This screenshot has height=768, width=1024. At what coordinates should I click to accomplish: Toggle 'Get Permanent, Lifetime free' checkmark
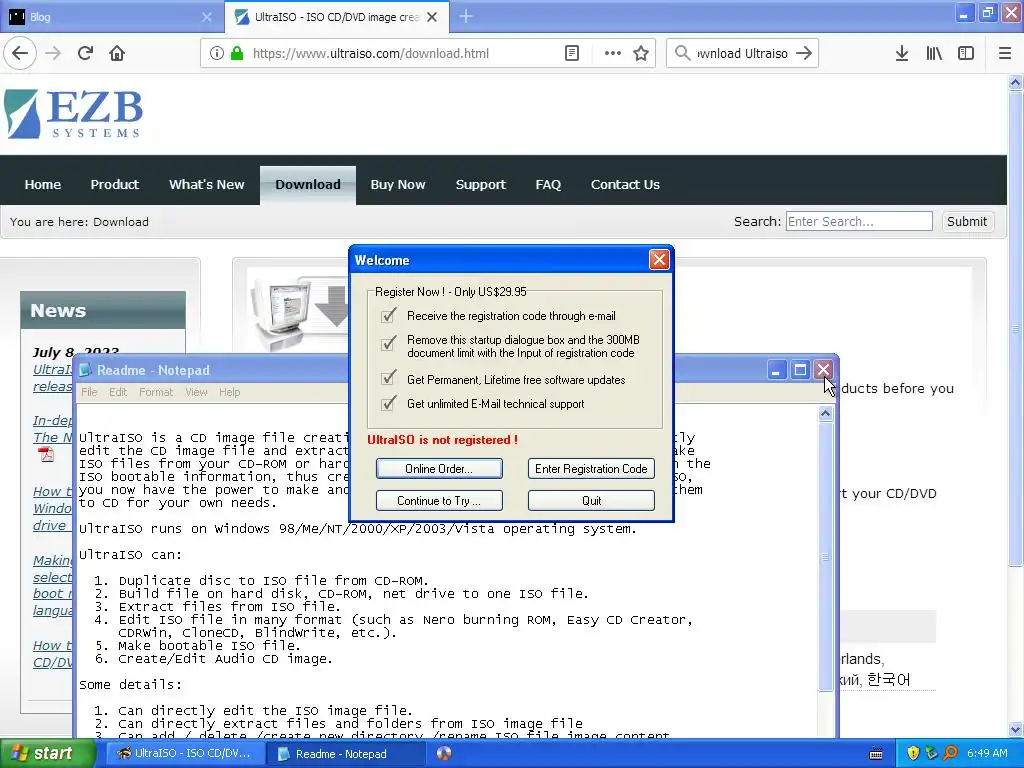click(389, 378)
